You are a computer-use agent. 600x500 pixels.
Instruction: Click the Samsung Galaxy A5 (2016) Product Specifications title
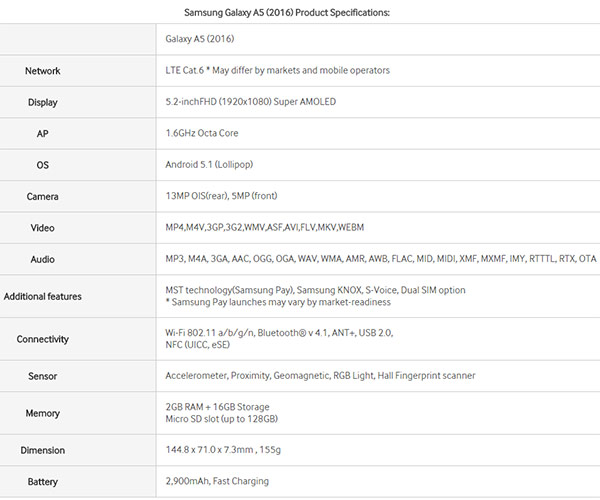pyautogui.click(x=287, y=13)
